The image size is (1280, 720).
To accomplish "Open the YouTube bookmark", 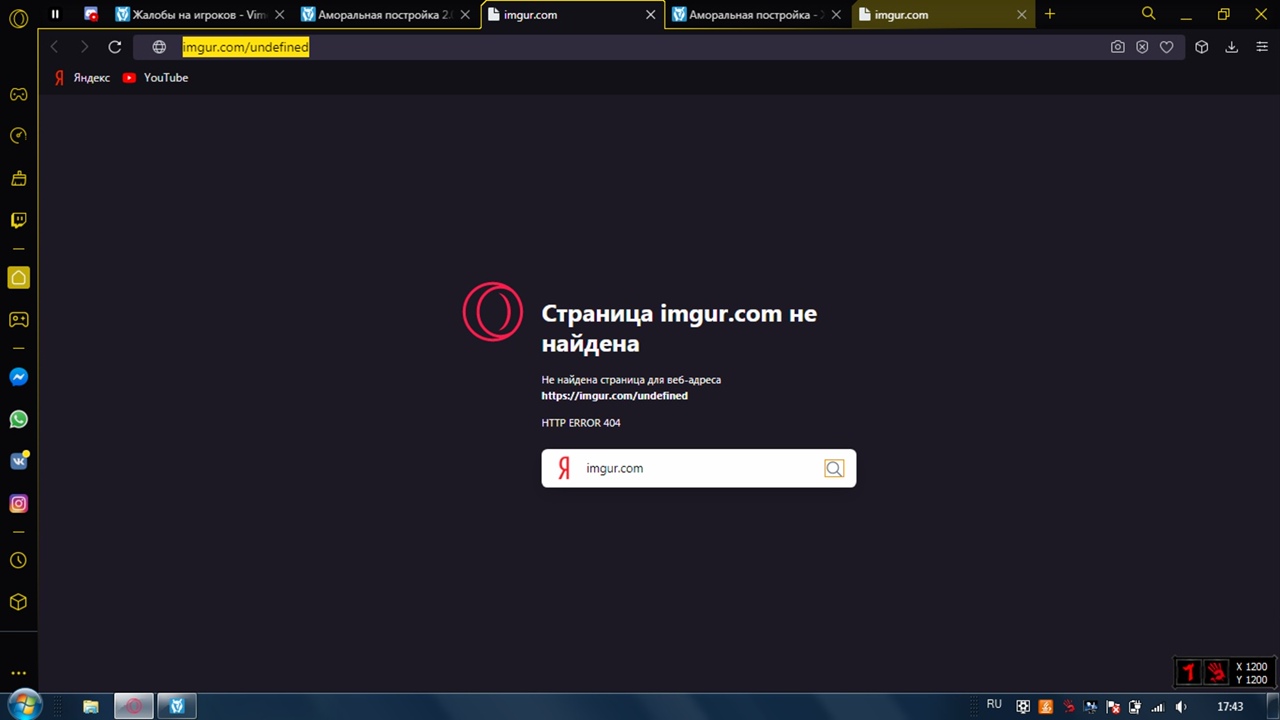I will pyautogui.click(x=155, y=77).
